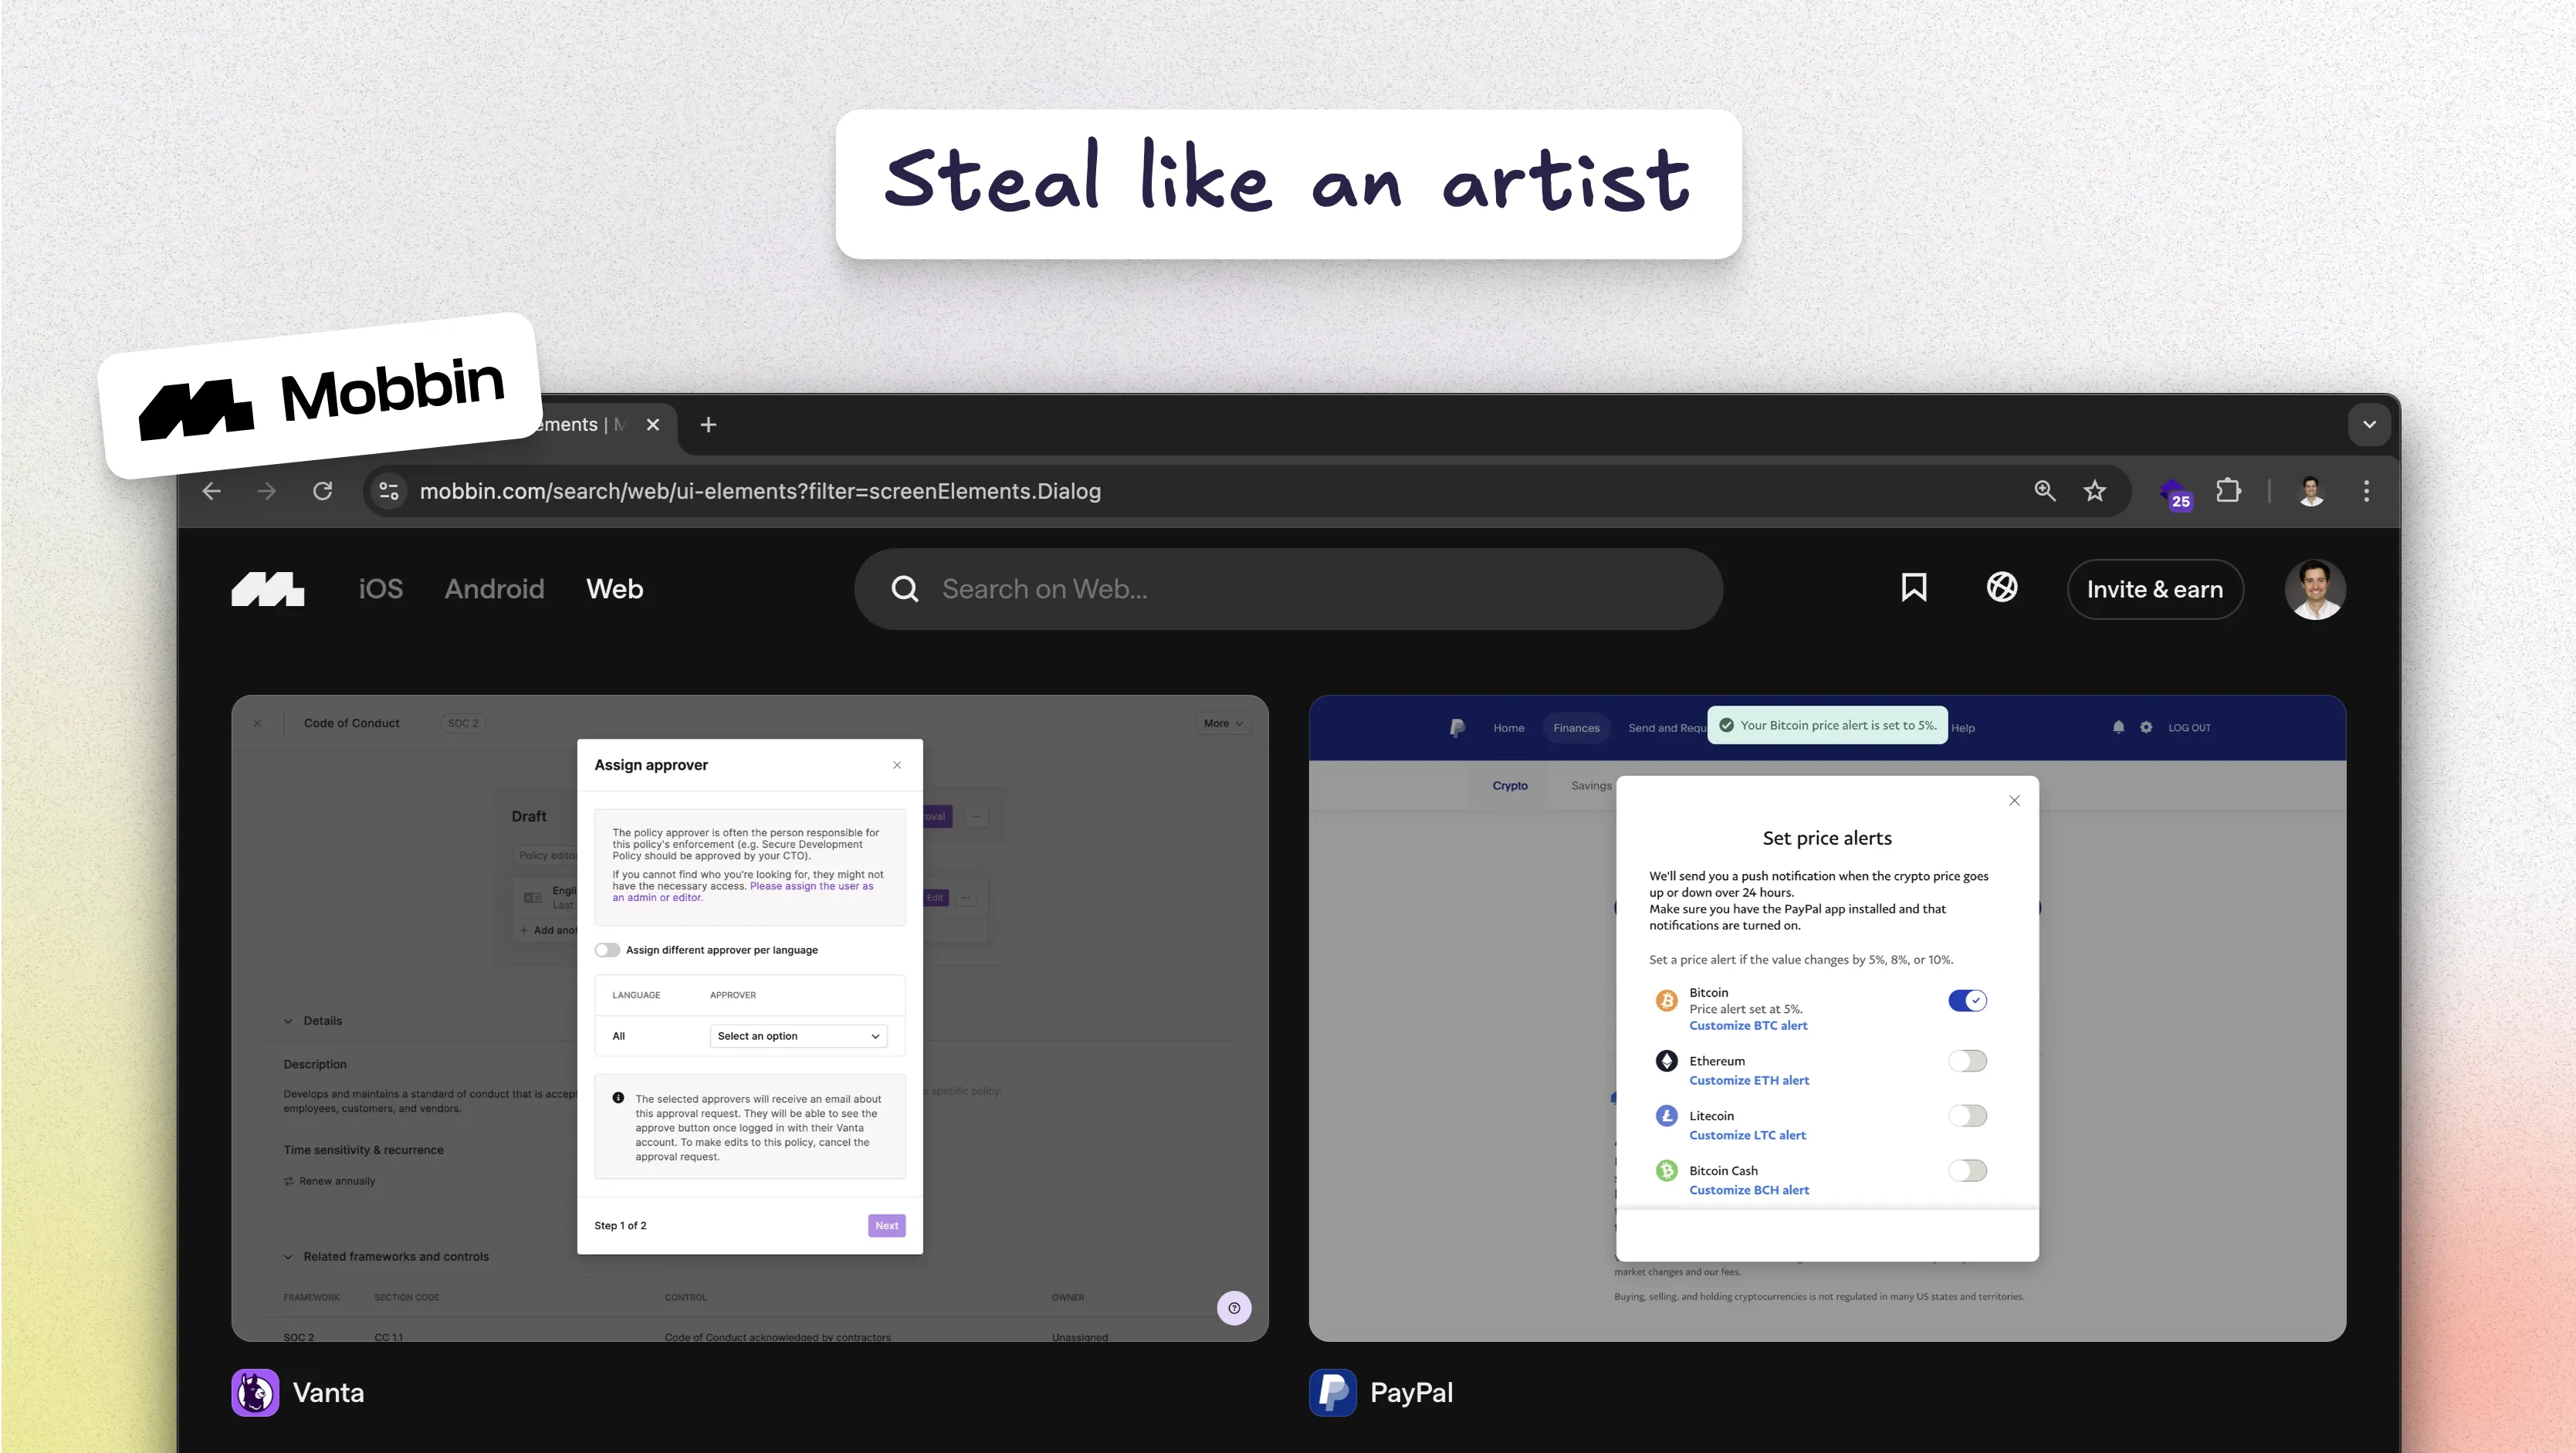This screenshot has width=2576, height=1453.
Task: Open the Crypto tab in PayPal
Action: 1510,786
